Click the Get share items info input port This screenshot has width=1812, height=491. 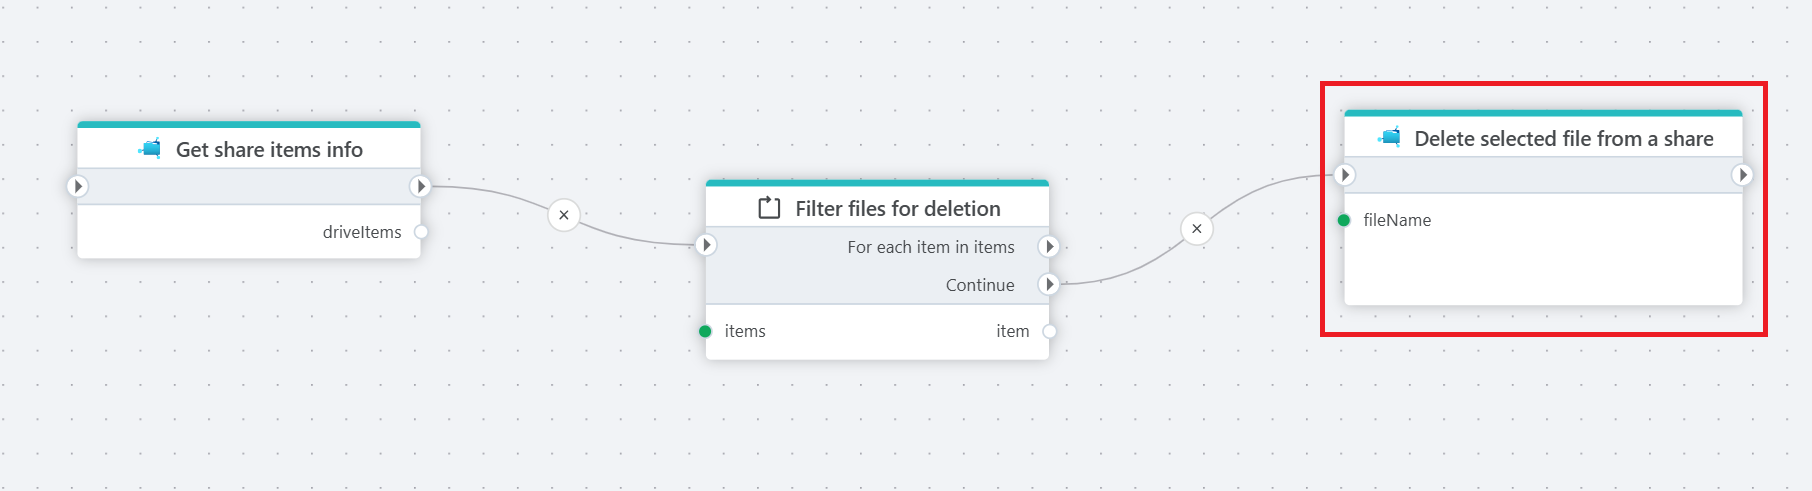[78, 186]
